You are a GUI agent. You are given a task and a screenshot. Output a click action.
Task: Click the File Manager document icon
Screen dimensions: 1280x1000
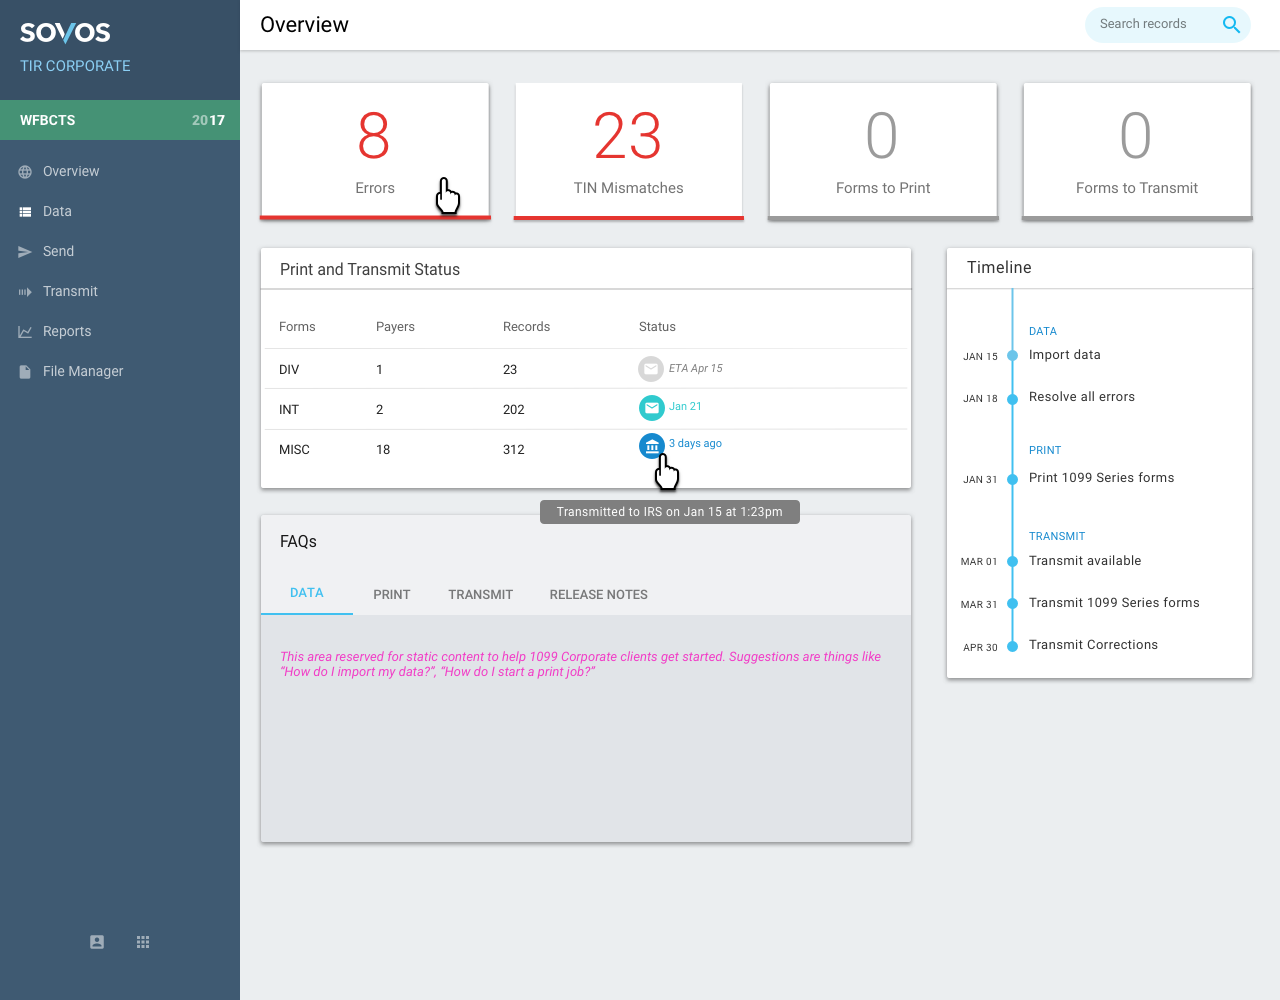25,372
